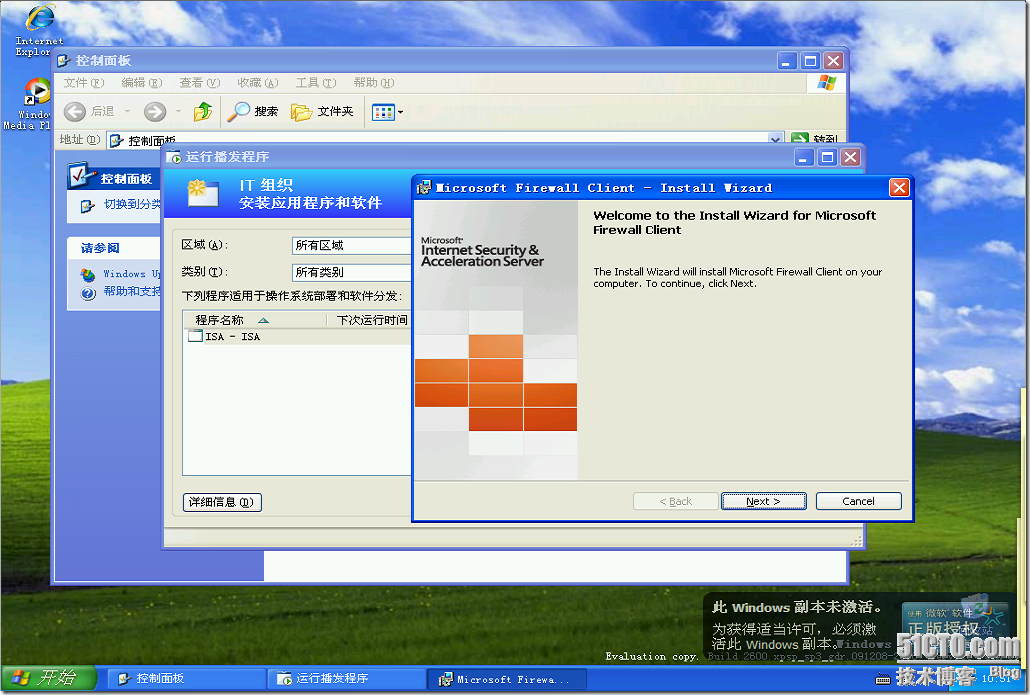Expand address bar dropdown arrow
The image size is (1030, 695).
776,139
